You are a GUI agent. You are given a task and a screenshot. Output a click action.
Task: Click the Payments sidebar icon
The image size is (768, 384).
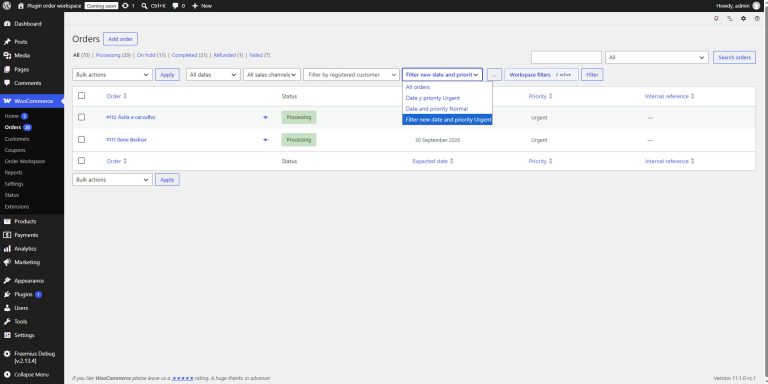(7, 235)
